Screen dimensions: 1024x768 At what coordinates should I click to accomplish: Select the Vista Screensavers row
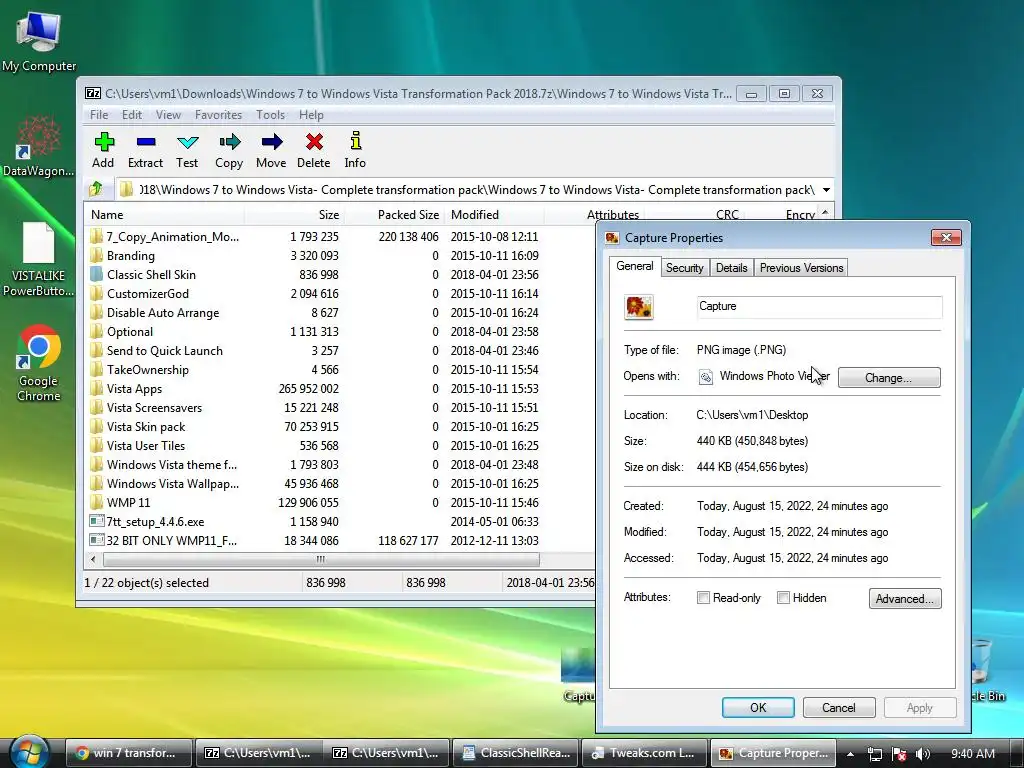click(340, 408)
